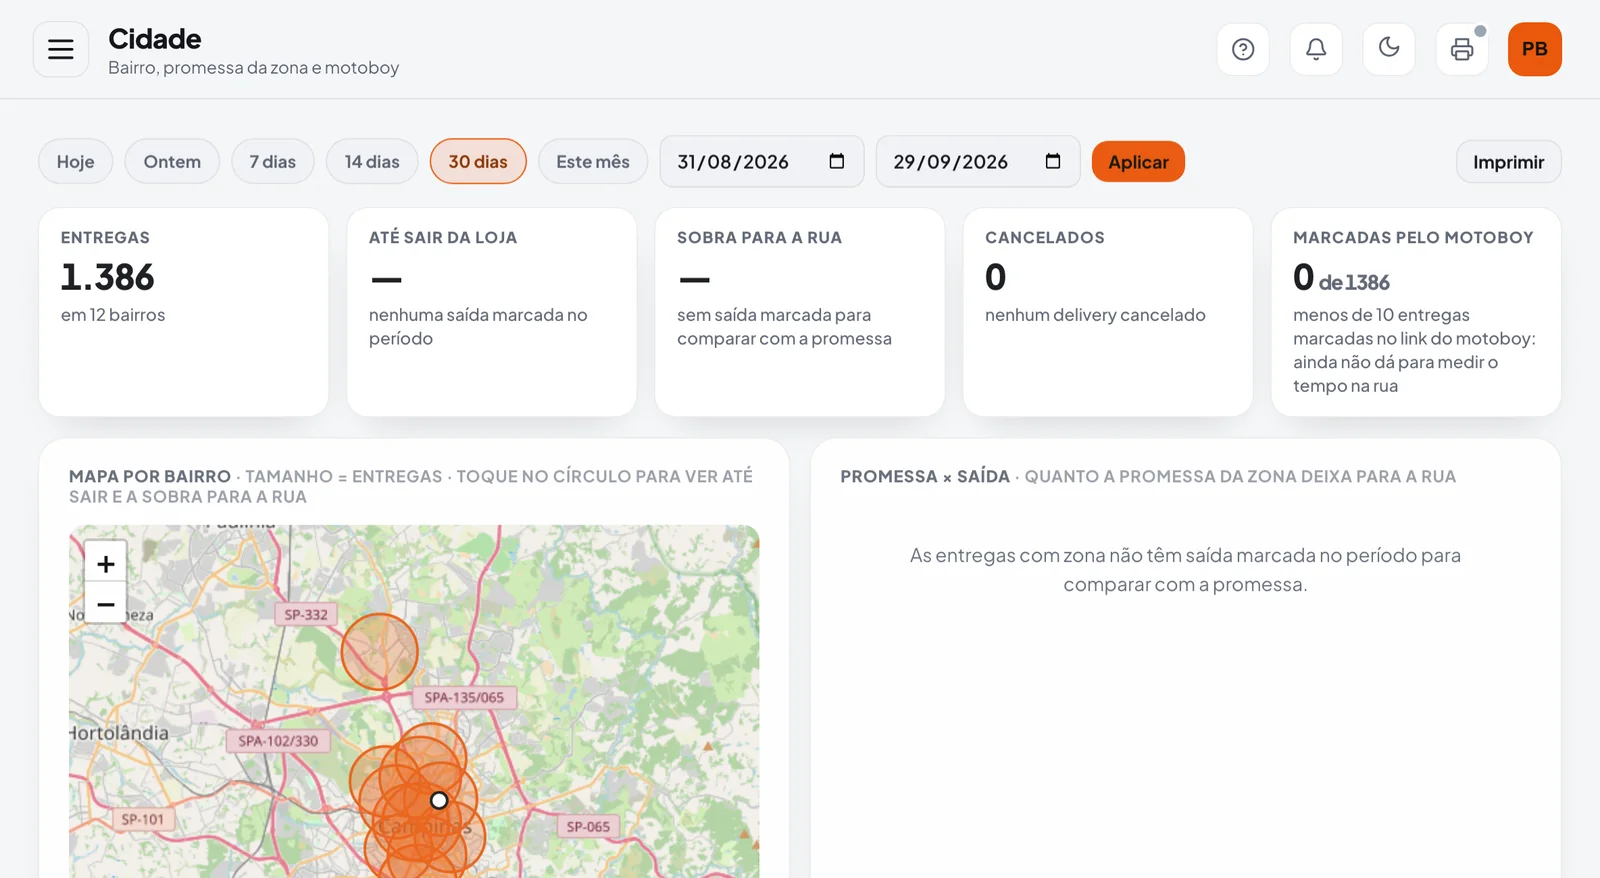Click 'nenhum delivery cancelado' text
The height and width of the screenshot is (878, 1600).
(x=1095, y=315)
